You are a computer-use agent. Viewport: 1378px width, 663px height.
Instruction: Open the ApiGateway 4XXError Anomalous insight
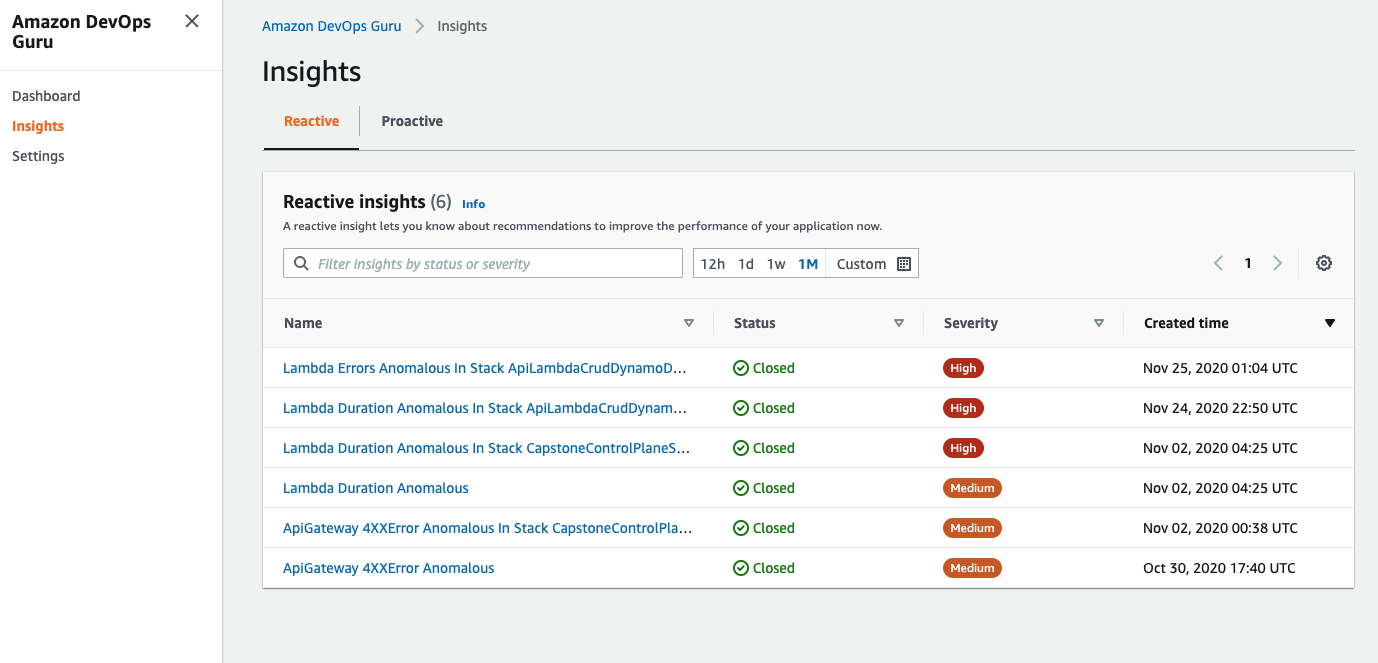[x=389, y=568]
